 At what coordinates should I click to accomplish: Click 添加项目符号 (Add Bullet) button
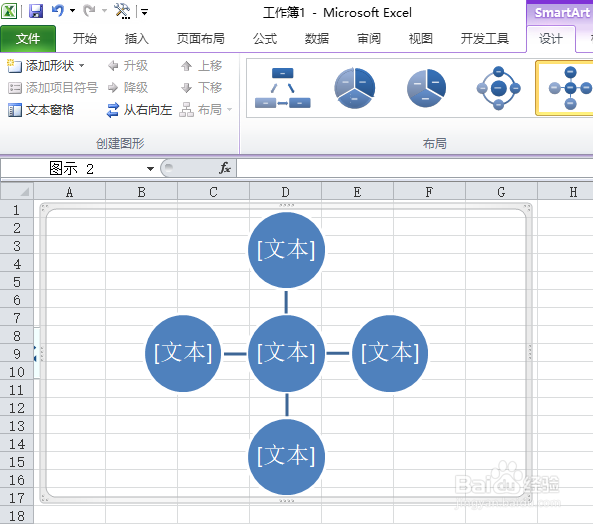coord(53,88)
